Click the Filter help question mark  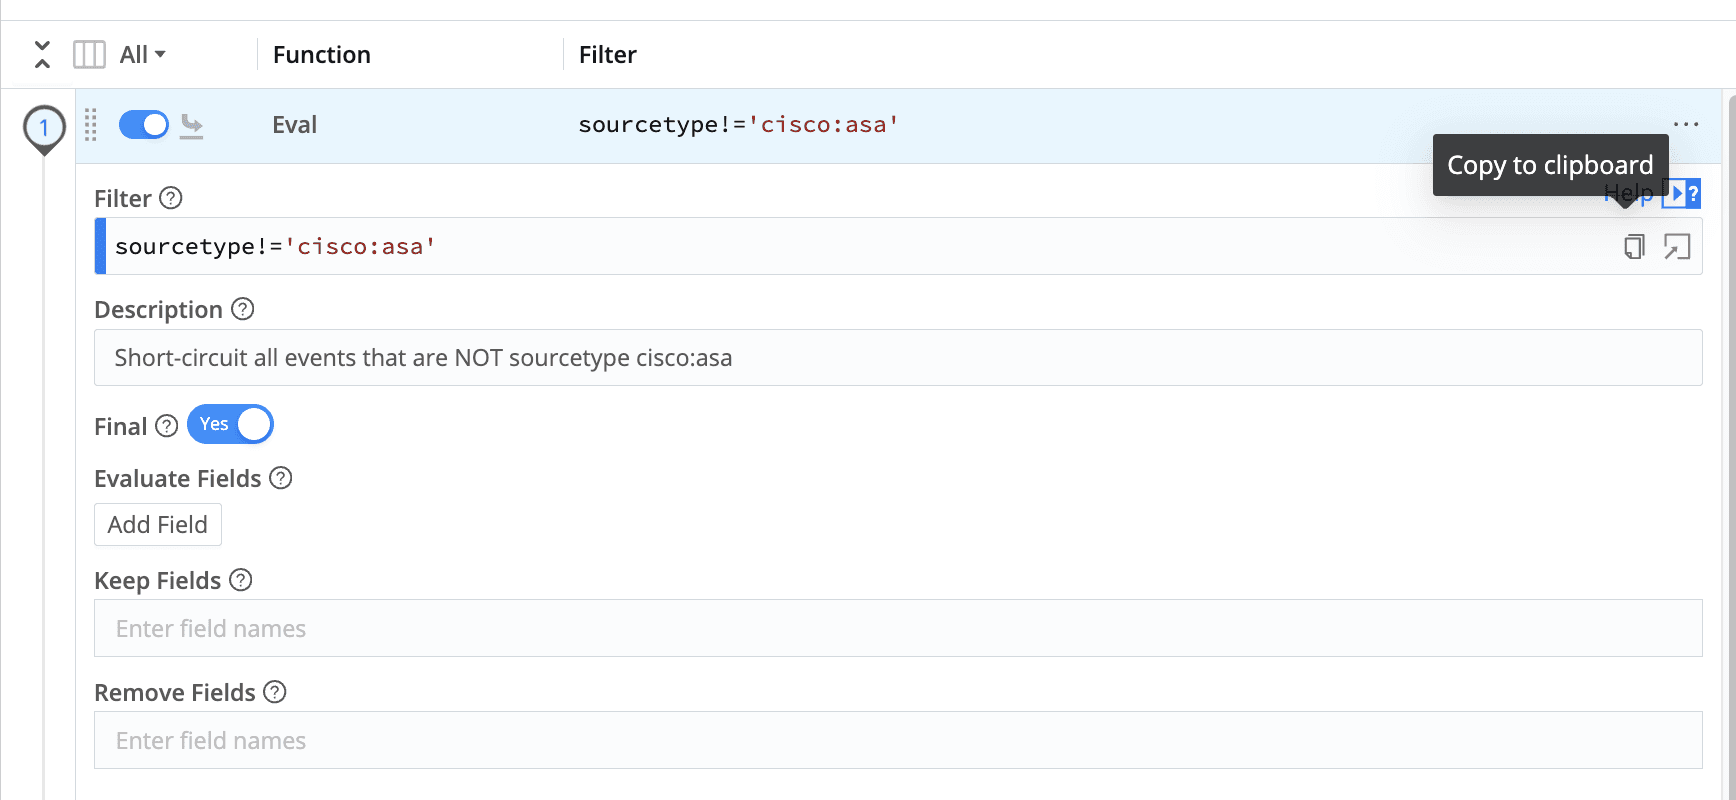click(171, 198)
